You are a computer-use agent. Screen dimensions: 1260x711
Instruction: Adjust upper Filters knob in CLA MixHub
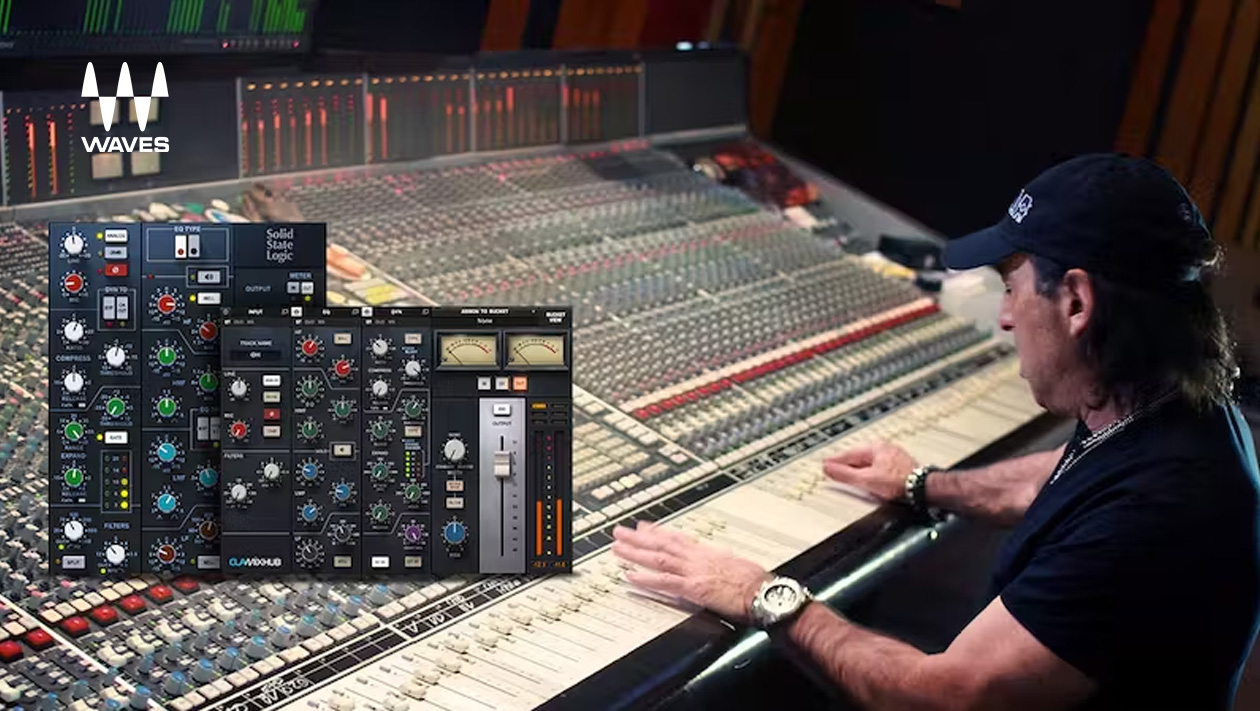click(272, 471)
